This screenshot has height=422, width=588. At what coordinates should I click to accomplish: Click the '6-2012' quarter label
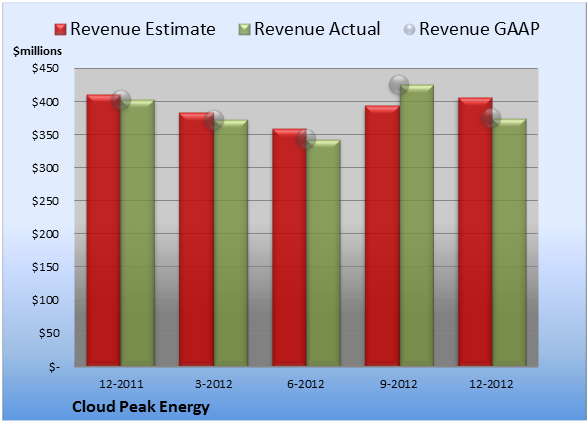click(x=306, y=384)
